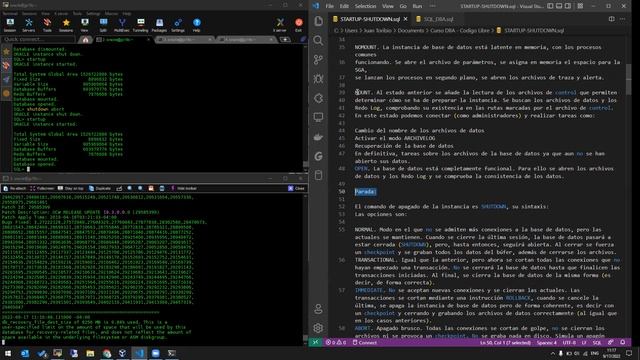Click Duplicate in detached terminal toolbar

(100, 188)
